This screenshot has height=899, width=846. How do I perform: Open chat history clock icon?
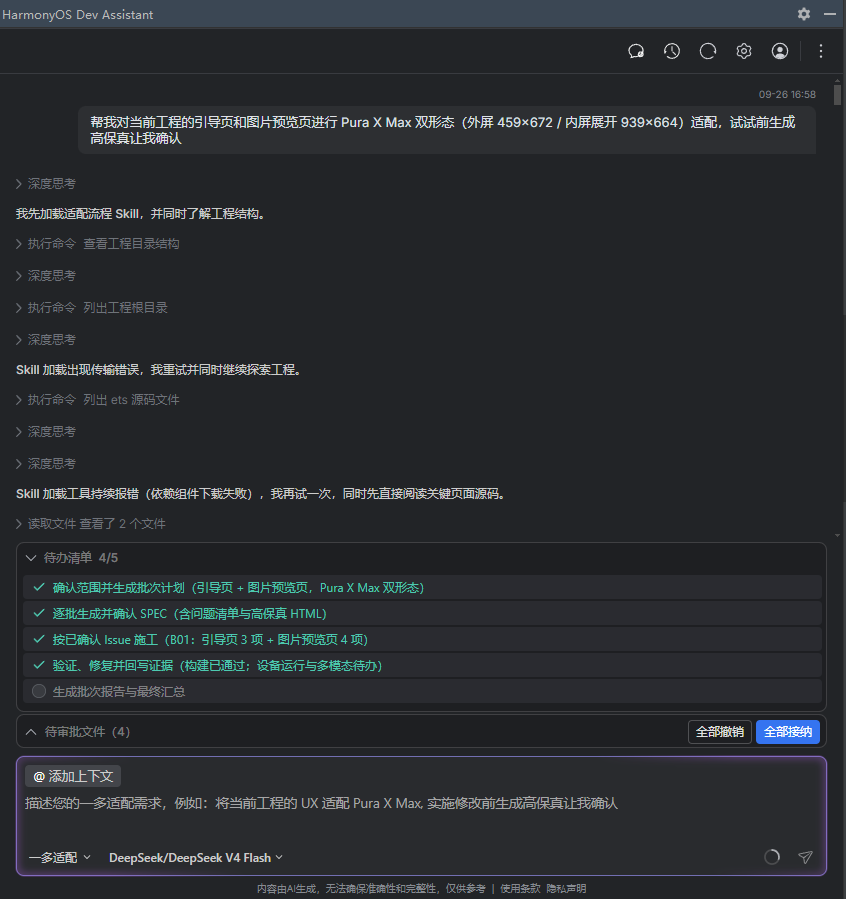point(672,52)
